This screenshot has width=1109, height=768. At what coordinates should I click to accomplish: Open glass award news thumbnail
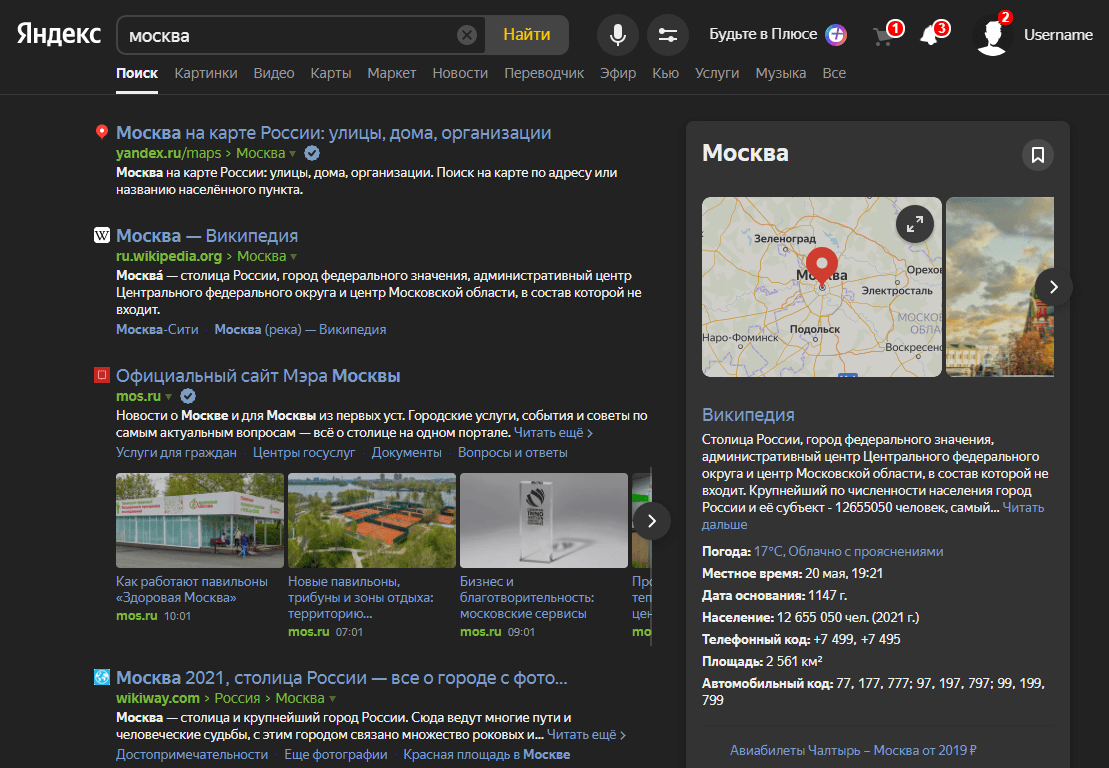coord(544,520)
